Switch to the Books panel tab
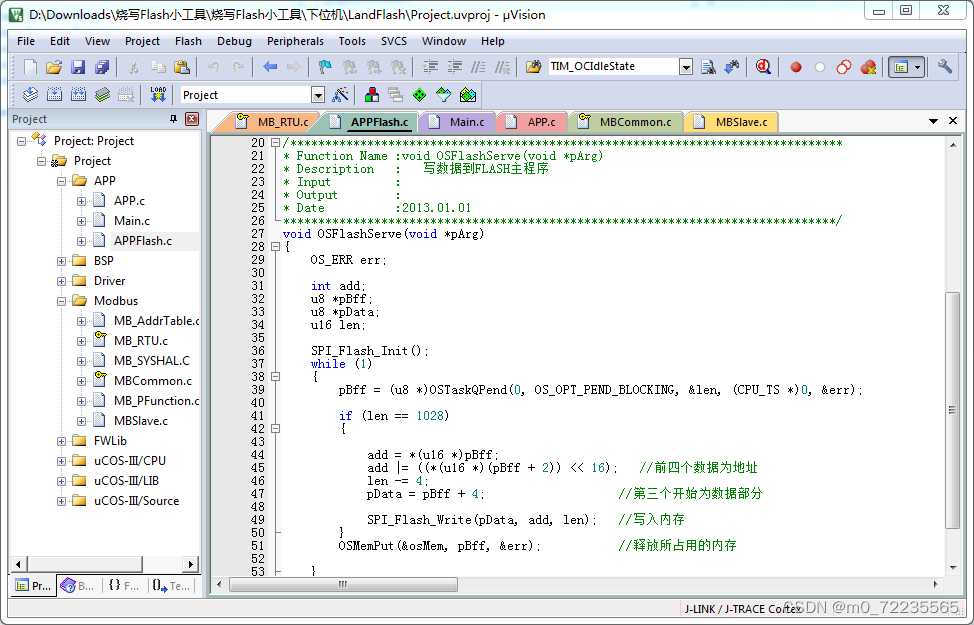Screen dimensions: 974x625 coord(78,585)
